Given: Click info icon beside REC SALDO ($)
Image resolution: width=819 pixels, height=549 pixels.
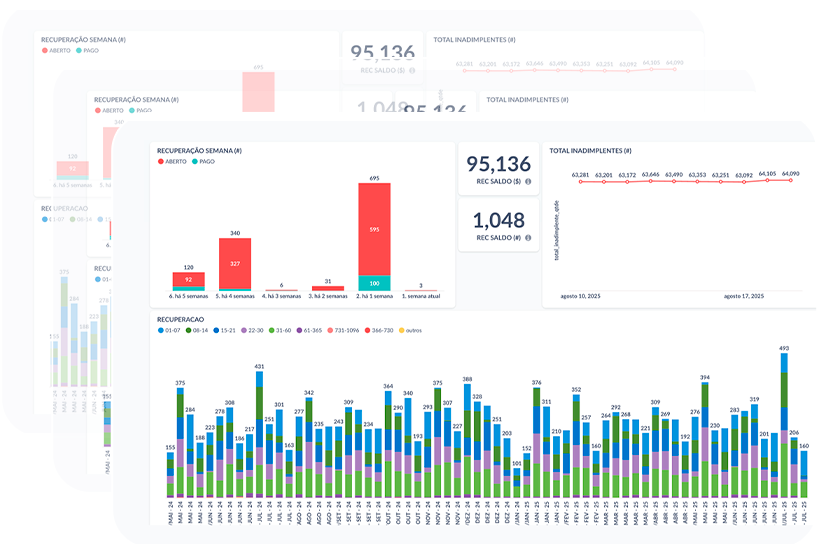Looking at the screenshot, I should tap(528, 182).
